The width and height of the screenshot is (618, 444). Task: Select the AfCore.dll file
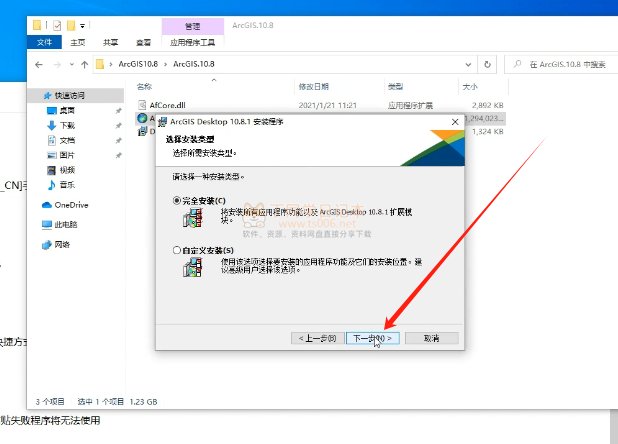pos(167,105)
